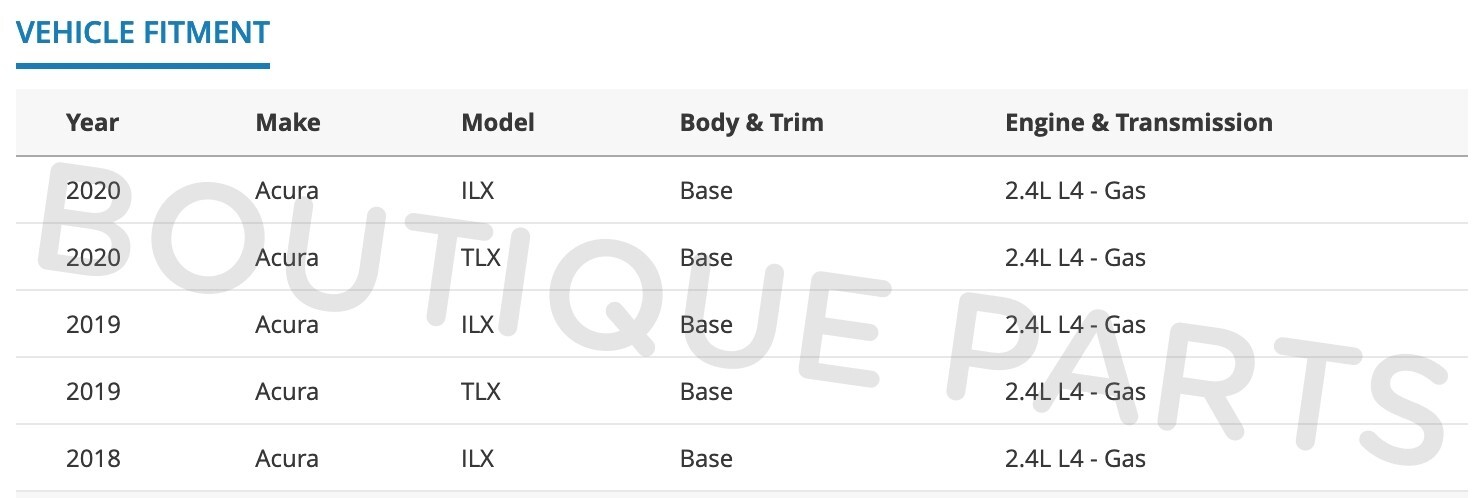
Task: Click the Engine & Transmission column header
Action: [1138, 123]
